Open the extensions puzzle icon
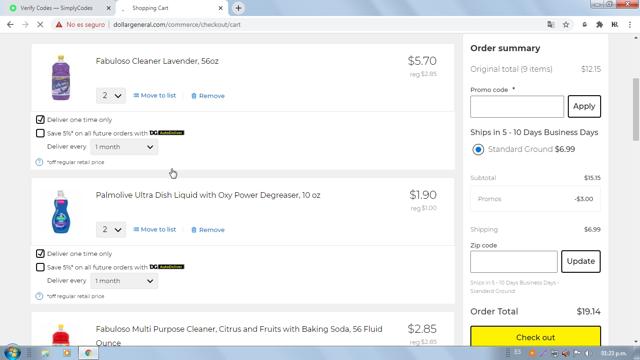The image size is (640, 360). pyautogui.click(x=599, y=24)
